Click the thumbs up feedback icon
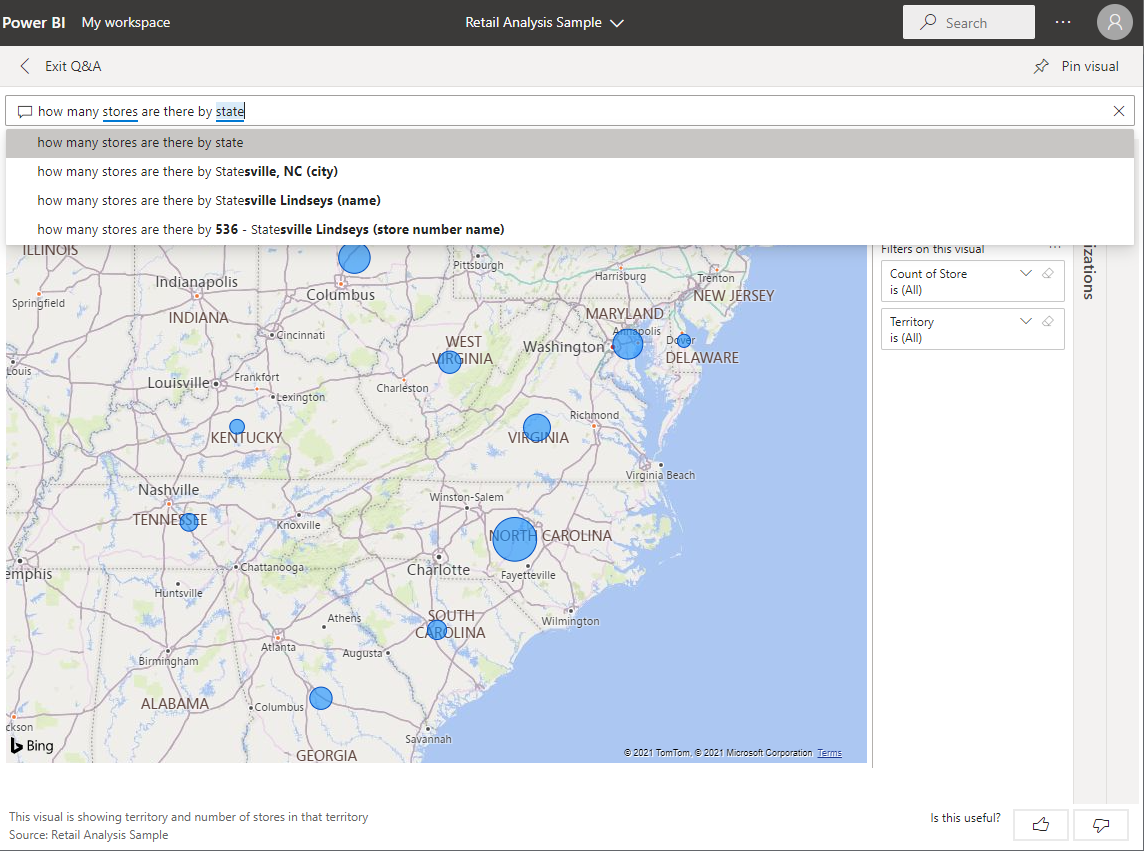Viewport: 1144px width, 851px height. [x=1040, y=825]
